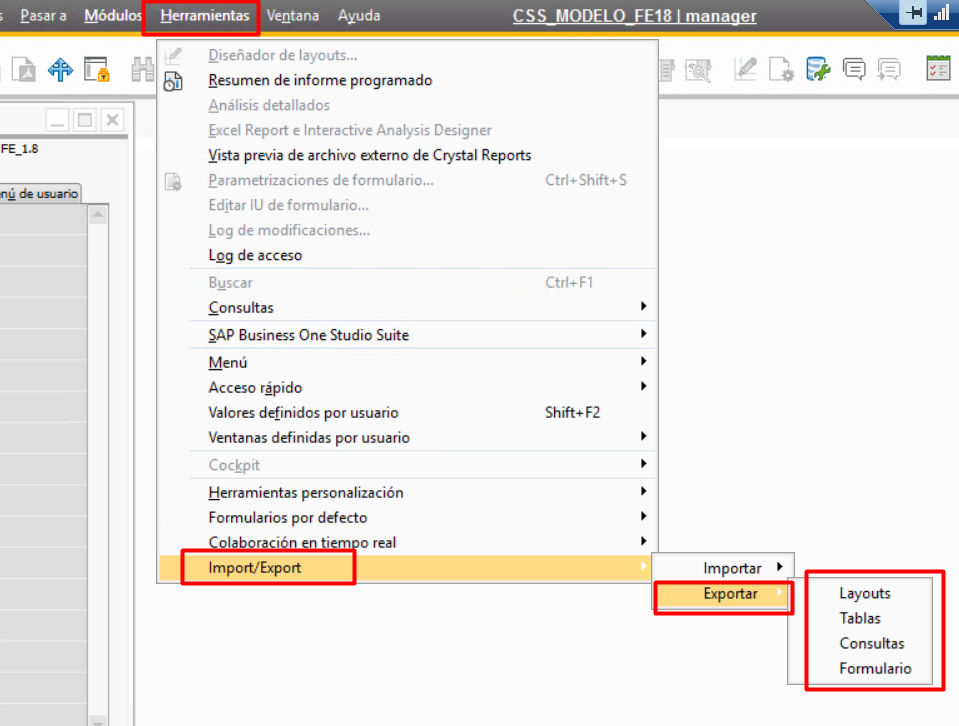
Task: Select Vista previa de archivo externo Crystal Reports
Action: pos(369,155)
